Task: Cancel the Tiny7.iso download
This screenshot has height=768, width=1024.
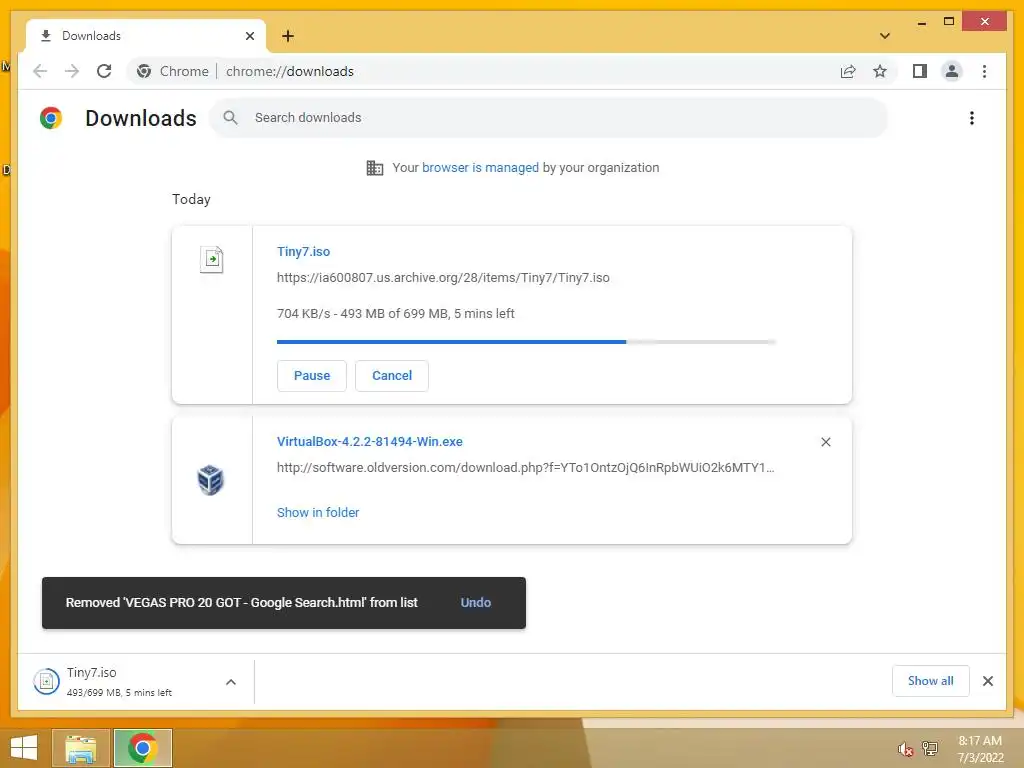Action: click(392, 376)
